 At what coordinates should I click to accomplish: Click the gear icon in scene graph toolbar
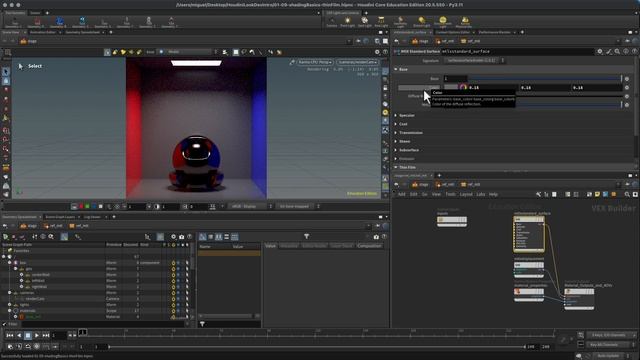click(173, 237)
